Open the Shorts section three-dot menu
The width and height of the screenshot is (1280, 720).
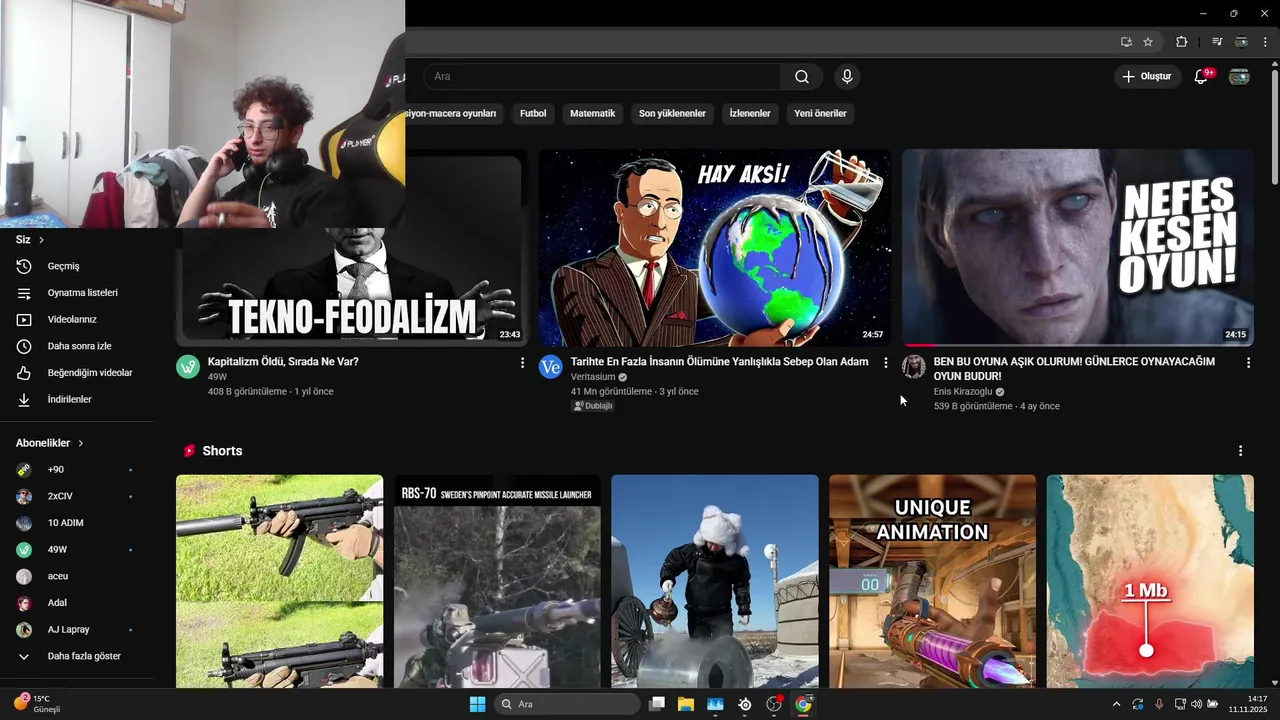(1241, 451)
